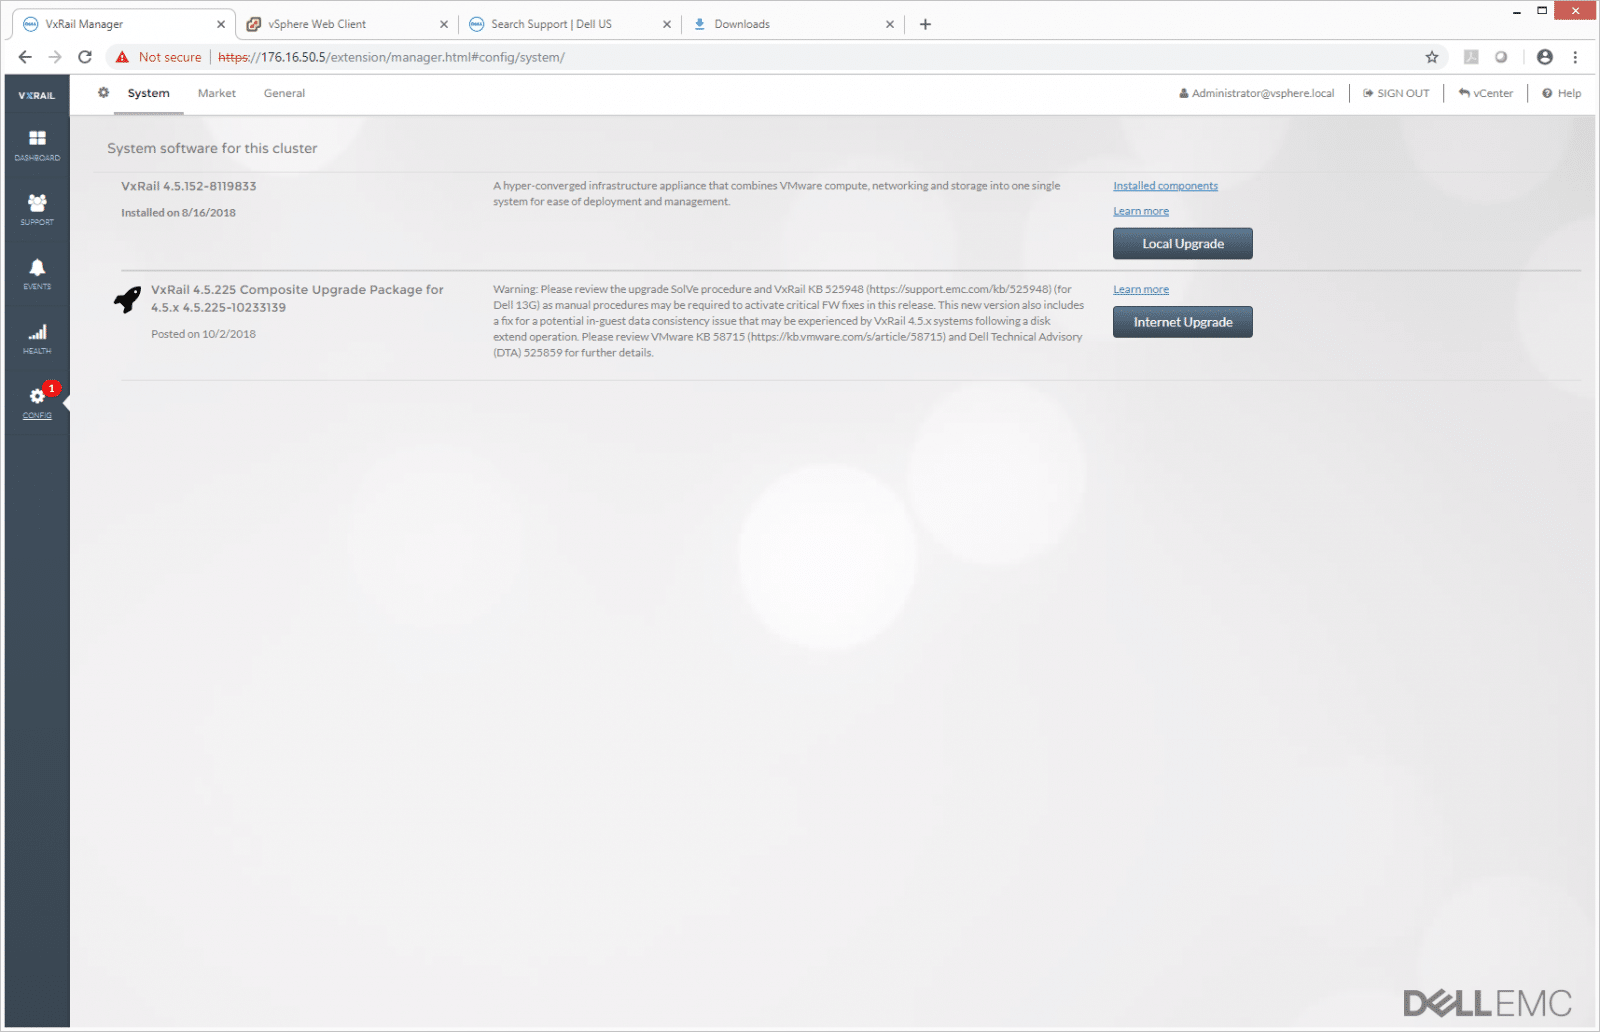Select VxRail 4.5.152-8119833 version text

pos(189,186)
